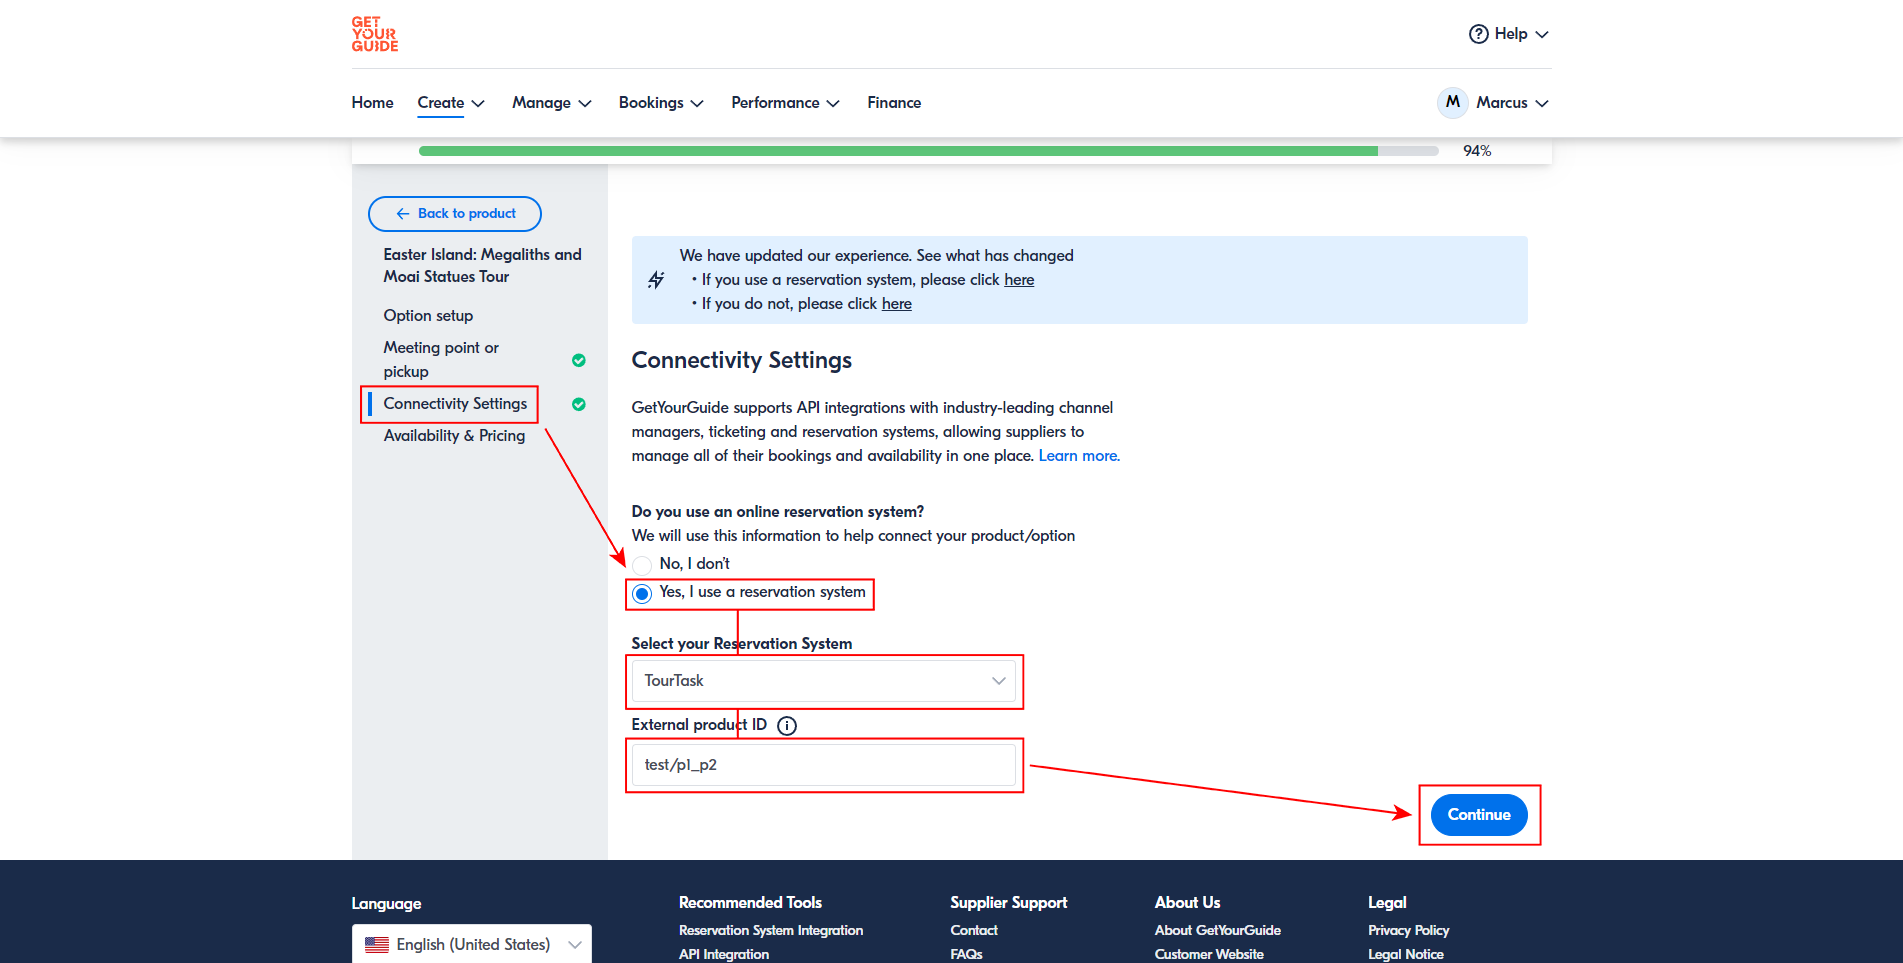This screenshot has height=963, width=1903.
Task: Click the Back to product button
Action: (x=455, y=214)
